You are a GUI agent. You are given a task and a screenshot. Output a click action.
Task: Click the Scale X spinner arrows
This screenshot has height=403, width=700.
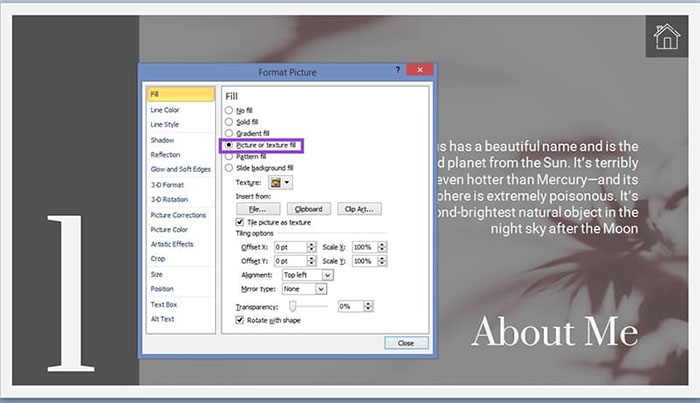click(x=382, y=247)
